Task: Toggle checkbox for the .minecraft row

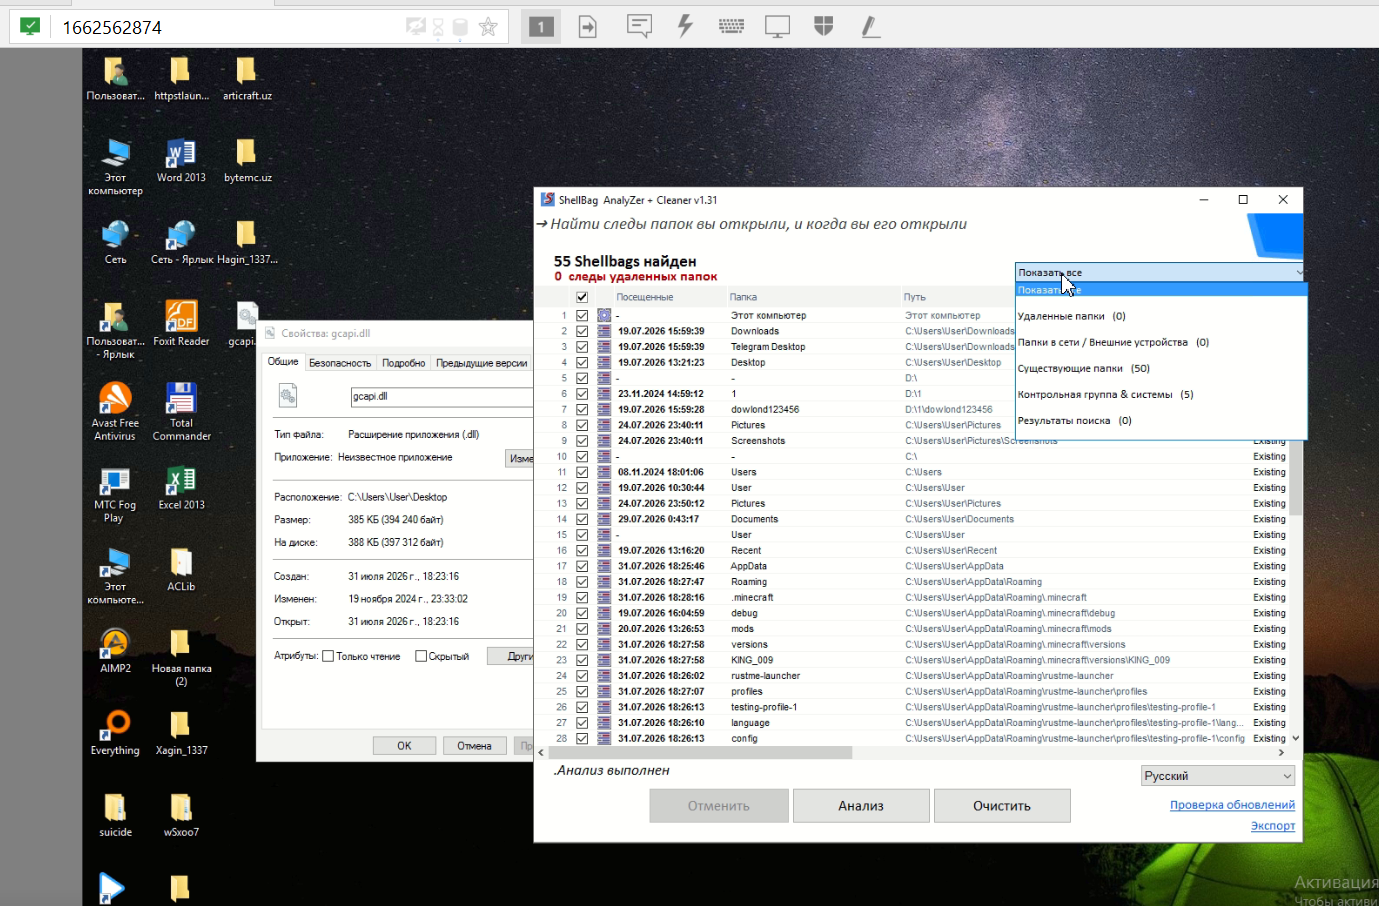Action: coord(582,598)
